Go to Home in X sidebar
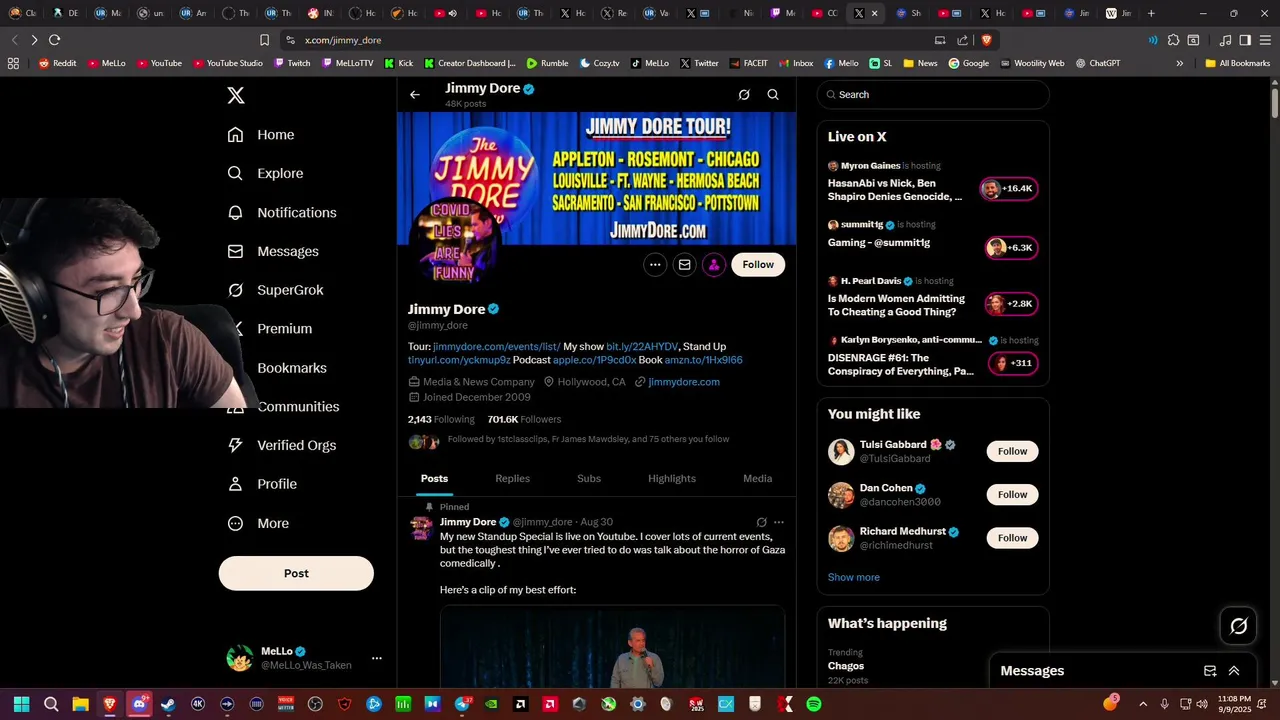 pyautogui.click(x=261, y=135)
